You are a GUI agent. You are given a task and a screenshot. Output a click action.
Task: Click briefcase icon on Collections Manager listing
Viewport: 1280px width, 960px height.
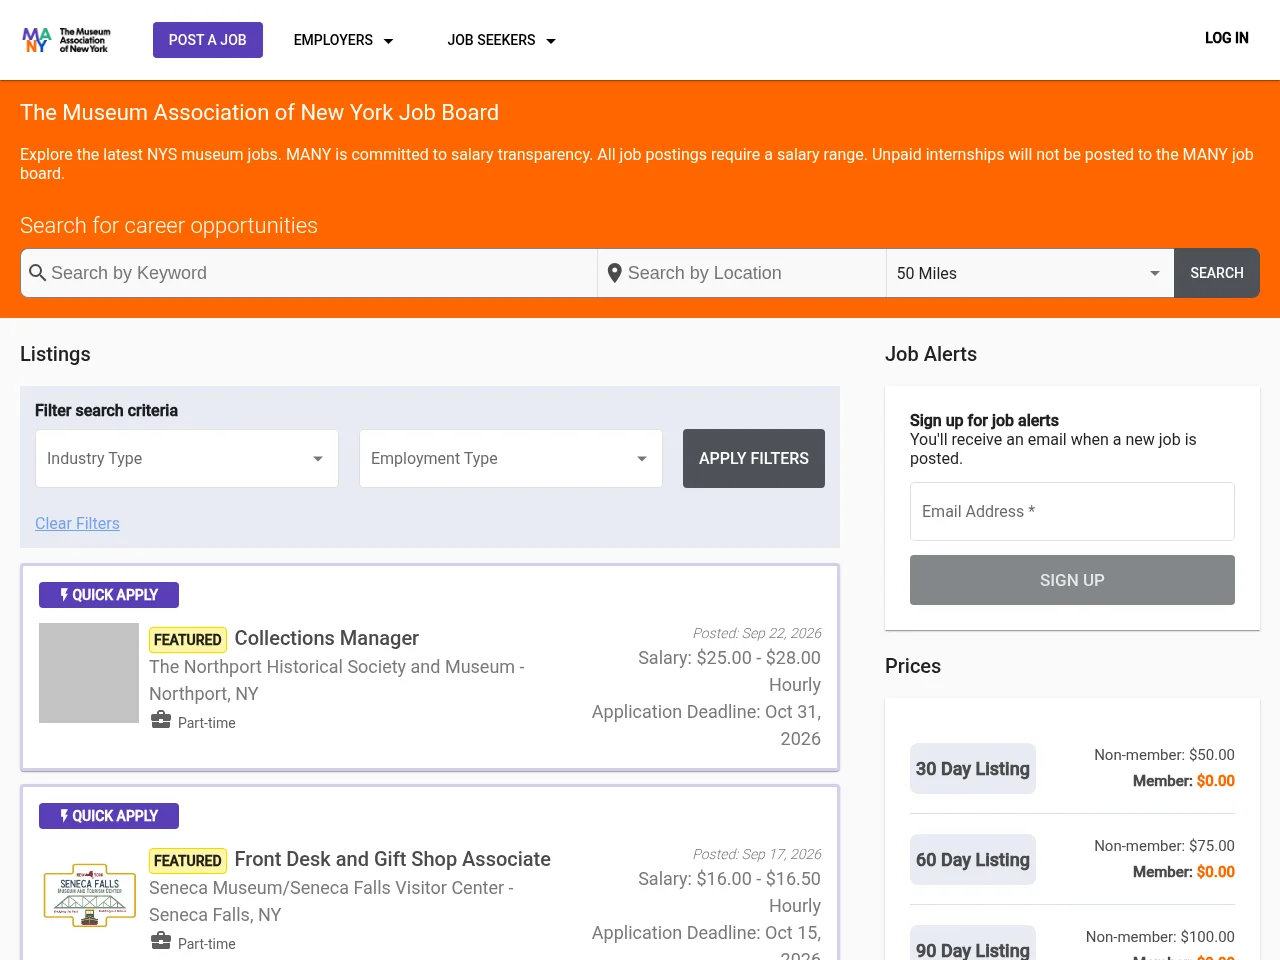161,720
